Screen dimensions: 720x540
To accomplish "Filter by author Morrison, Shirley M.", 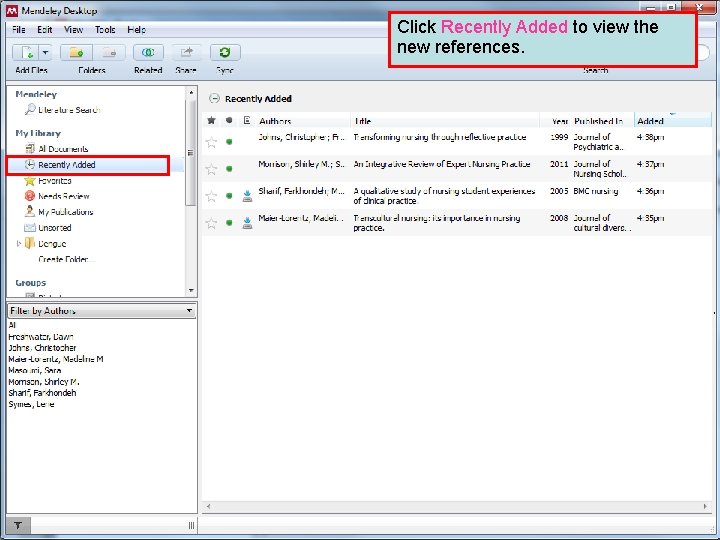I will click(x=44, y=382).
